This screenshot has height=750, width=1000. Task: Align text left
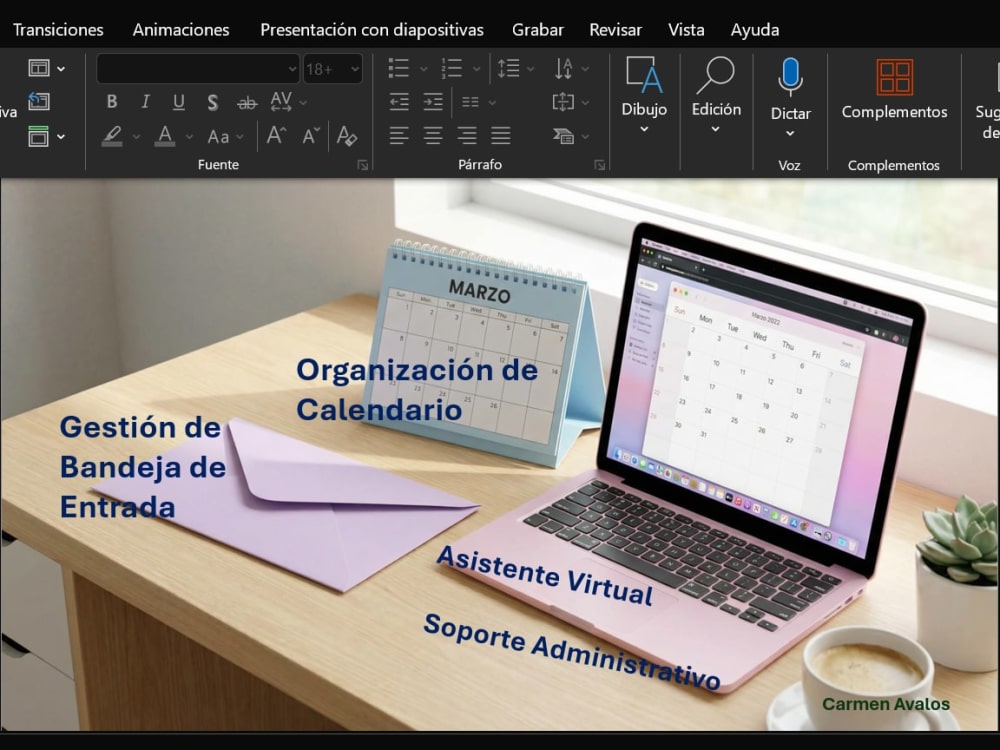tap(399, 135)
